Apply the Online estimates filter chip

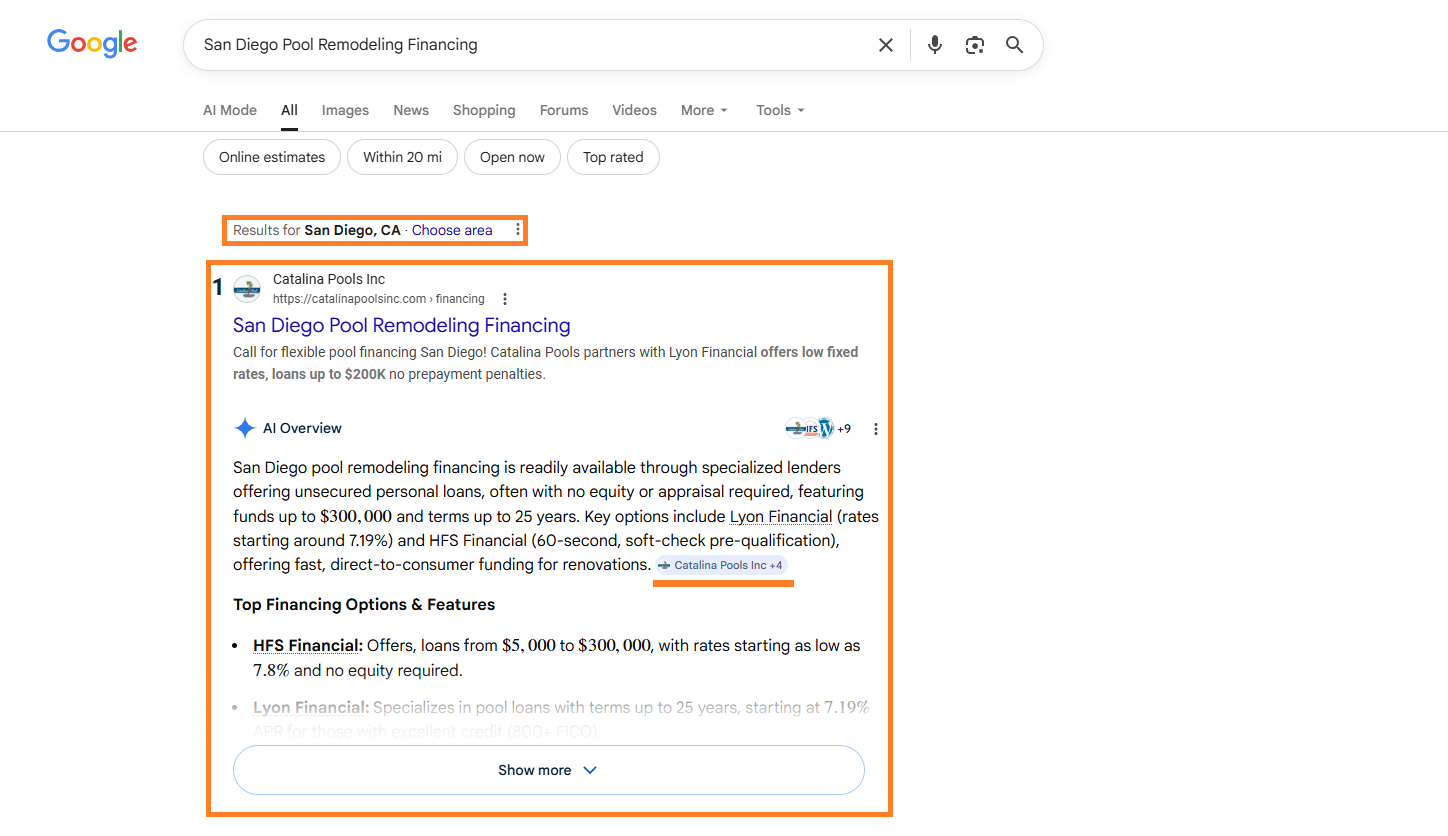272,157
